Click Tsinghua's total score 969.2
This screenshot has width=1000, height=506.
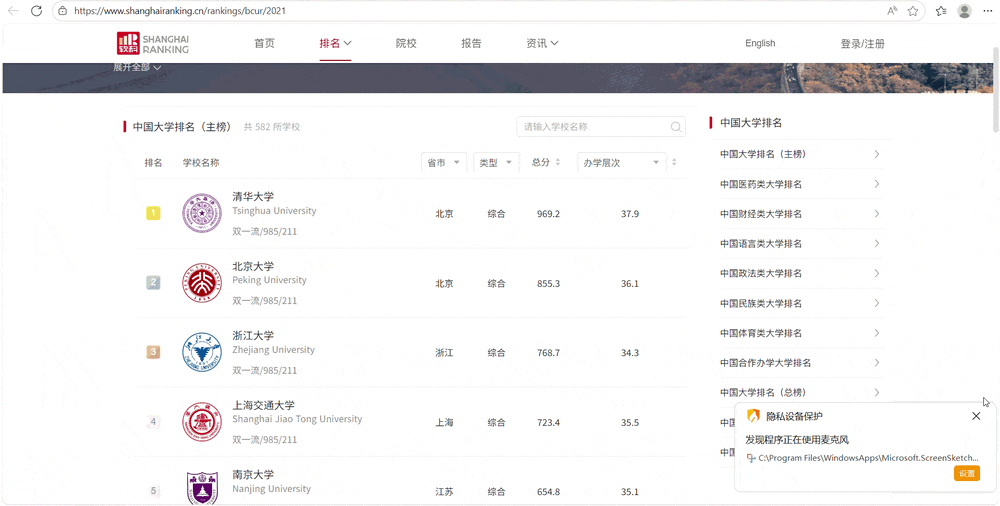[x=548, y=214]
